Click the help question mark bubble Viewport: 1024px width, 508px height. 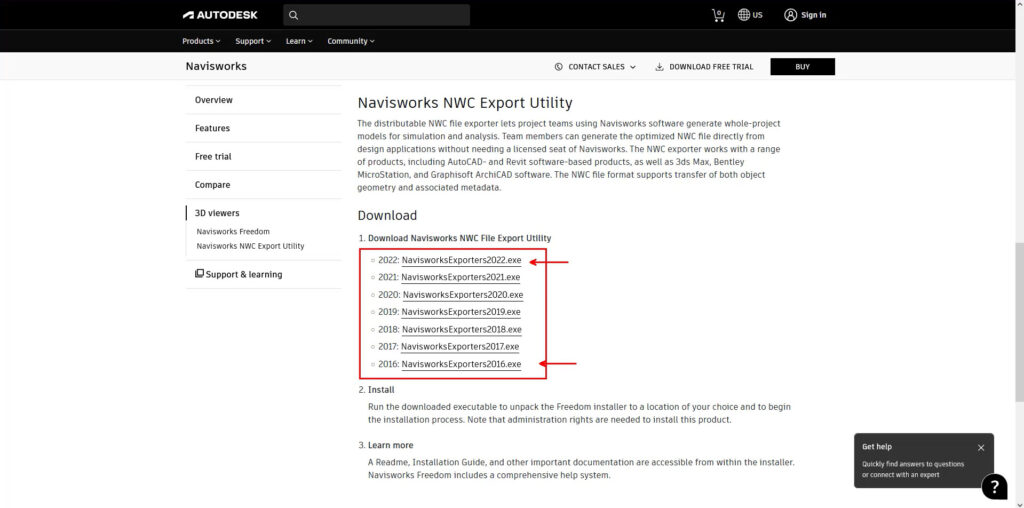click(994, 487)
